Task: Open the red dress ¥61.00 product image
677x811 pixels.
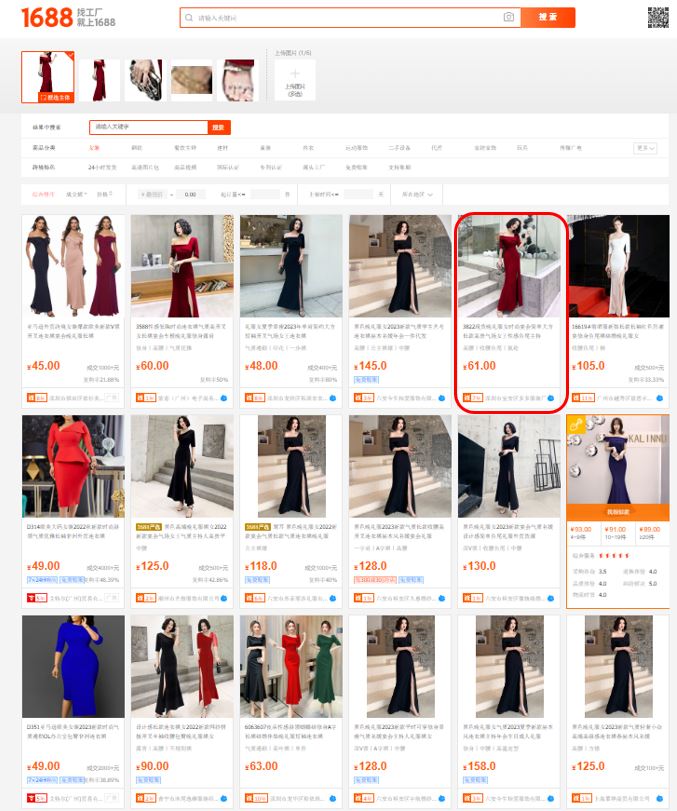Action: (509, 266)
